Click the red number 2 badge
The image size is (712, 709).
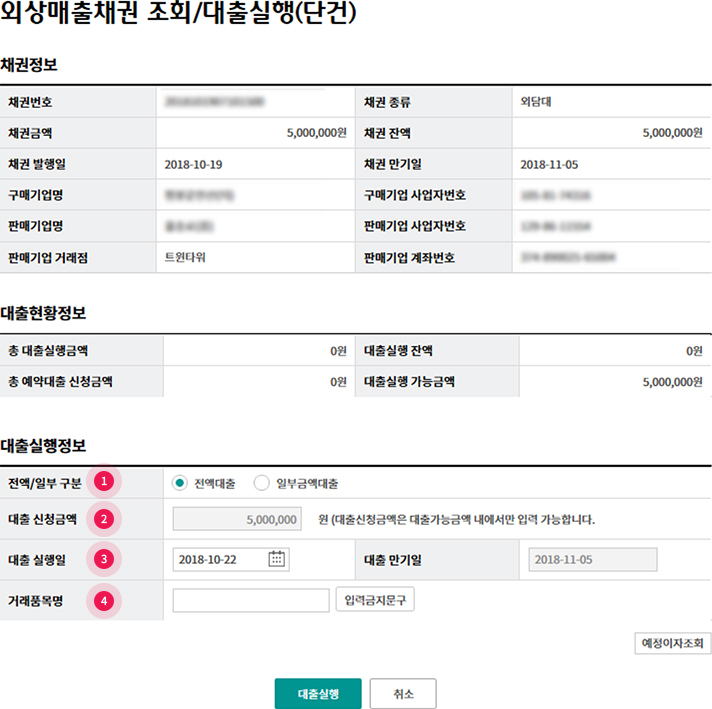point(103,519)
